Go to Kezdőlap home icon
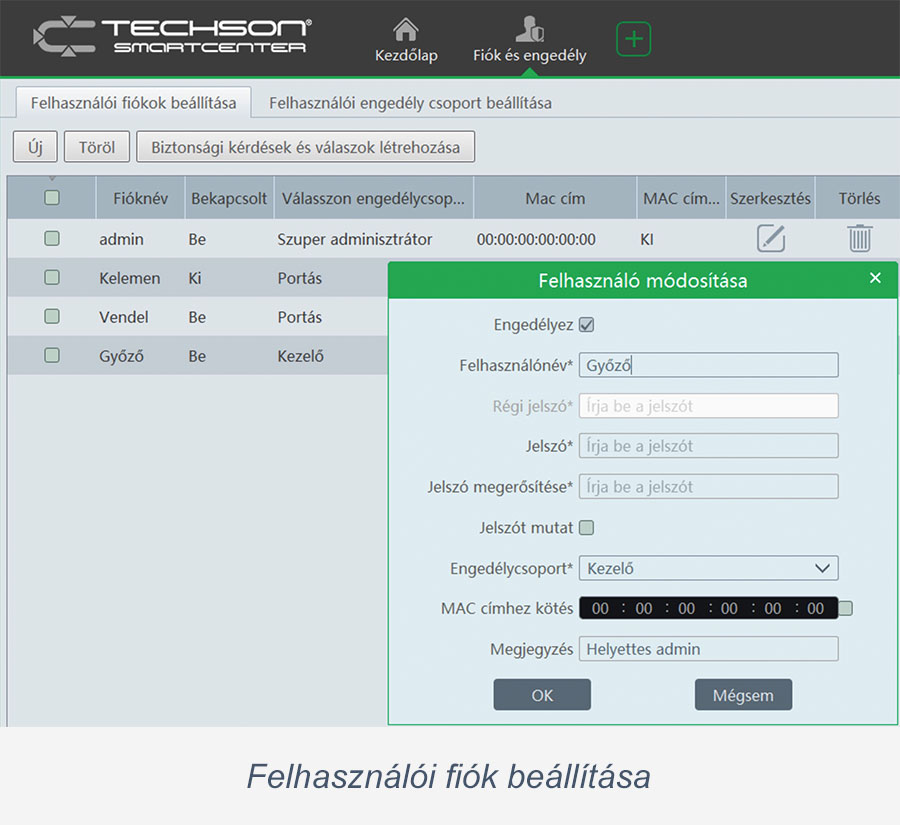The height and width of the screenshot is (825, 900). tap(406, 30)
